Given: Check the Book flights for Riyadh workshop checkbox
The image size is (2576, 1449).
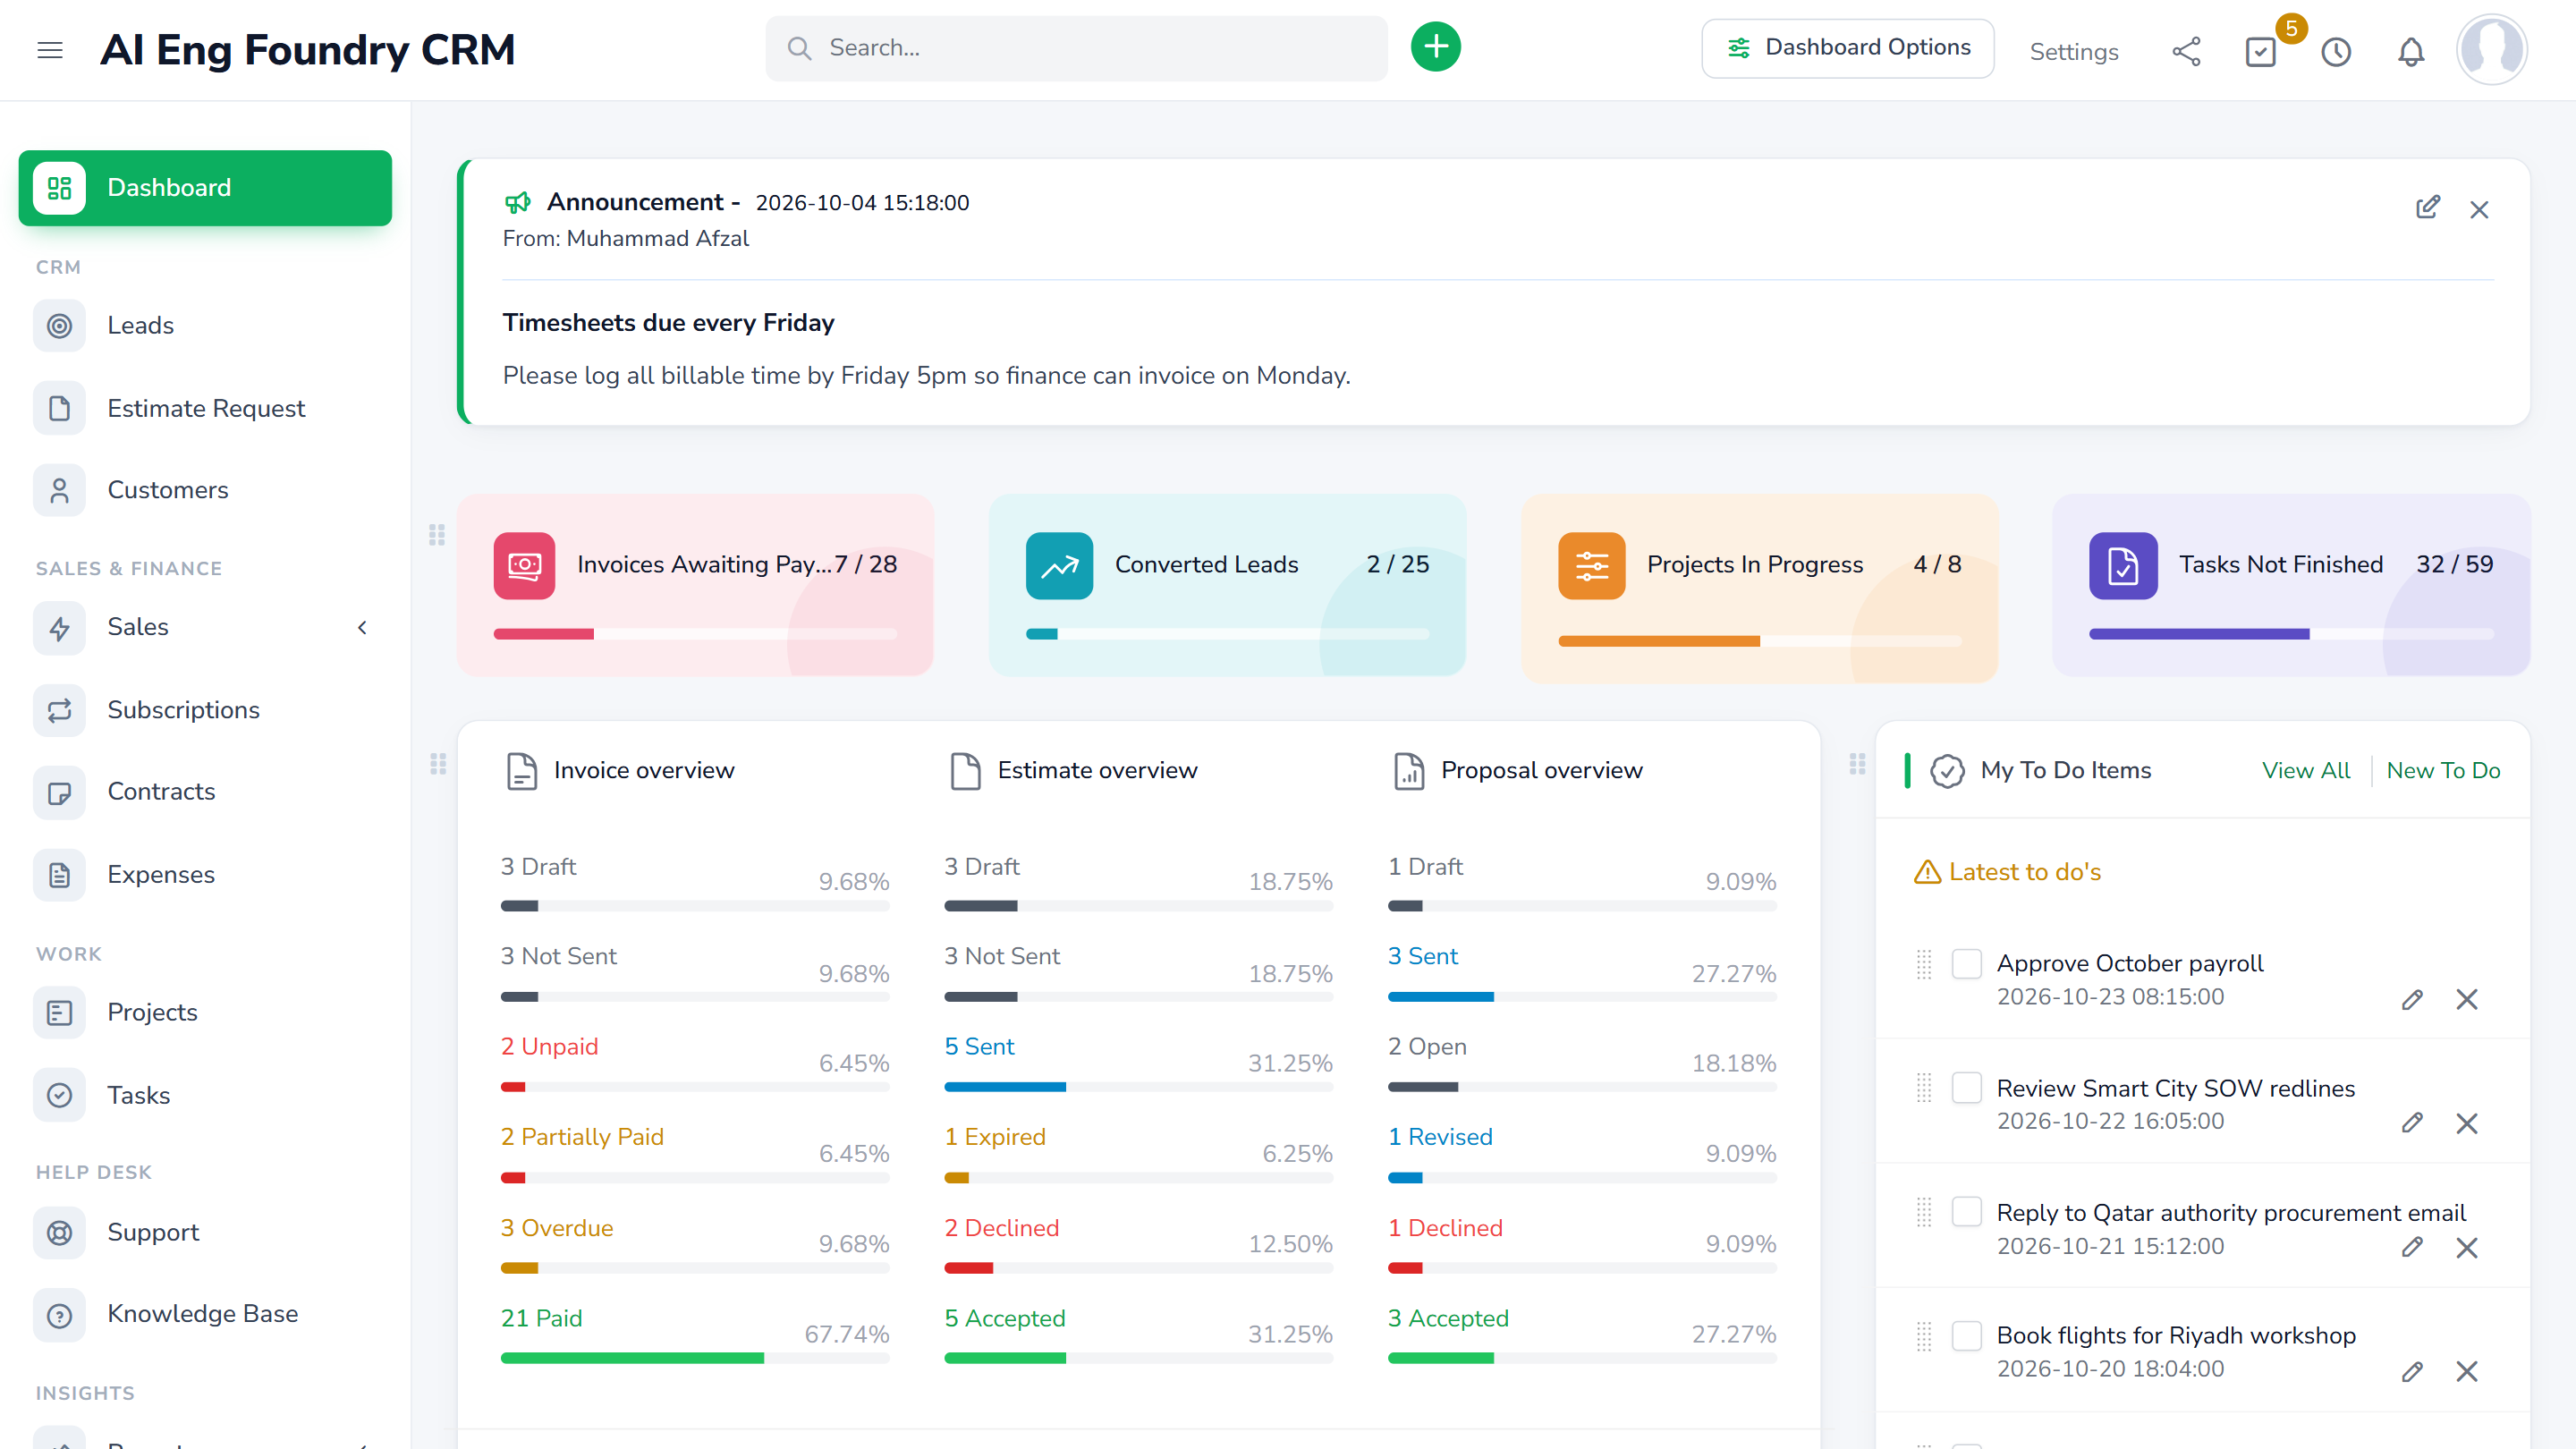Looking at the screenshot, I should point(1967,1336).
